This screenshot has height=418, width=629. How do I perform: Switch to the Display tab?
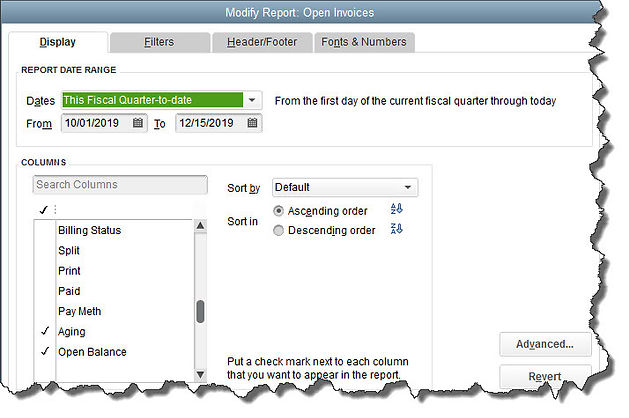pos(58,42)
